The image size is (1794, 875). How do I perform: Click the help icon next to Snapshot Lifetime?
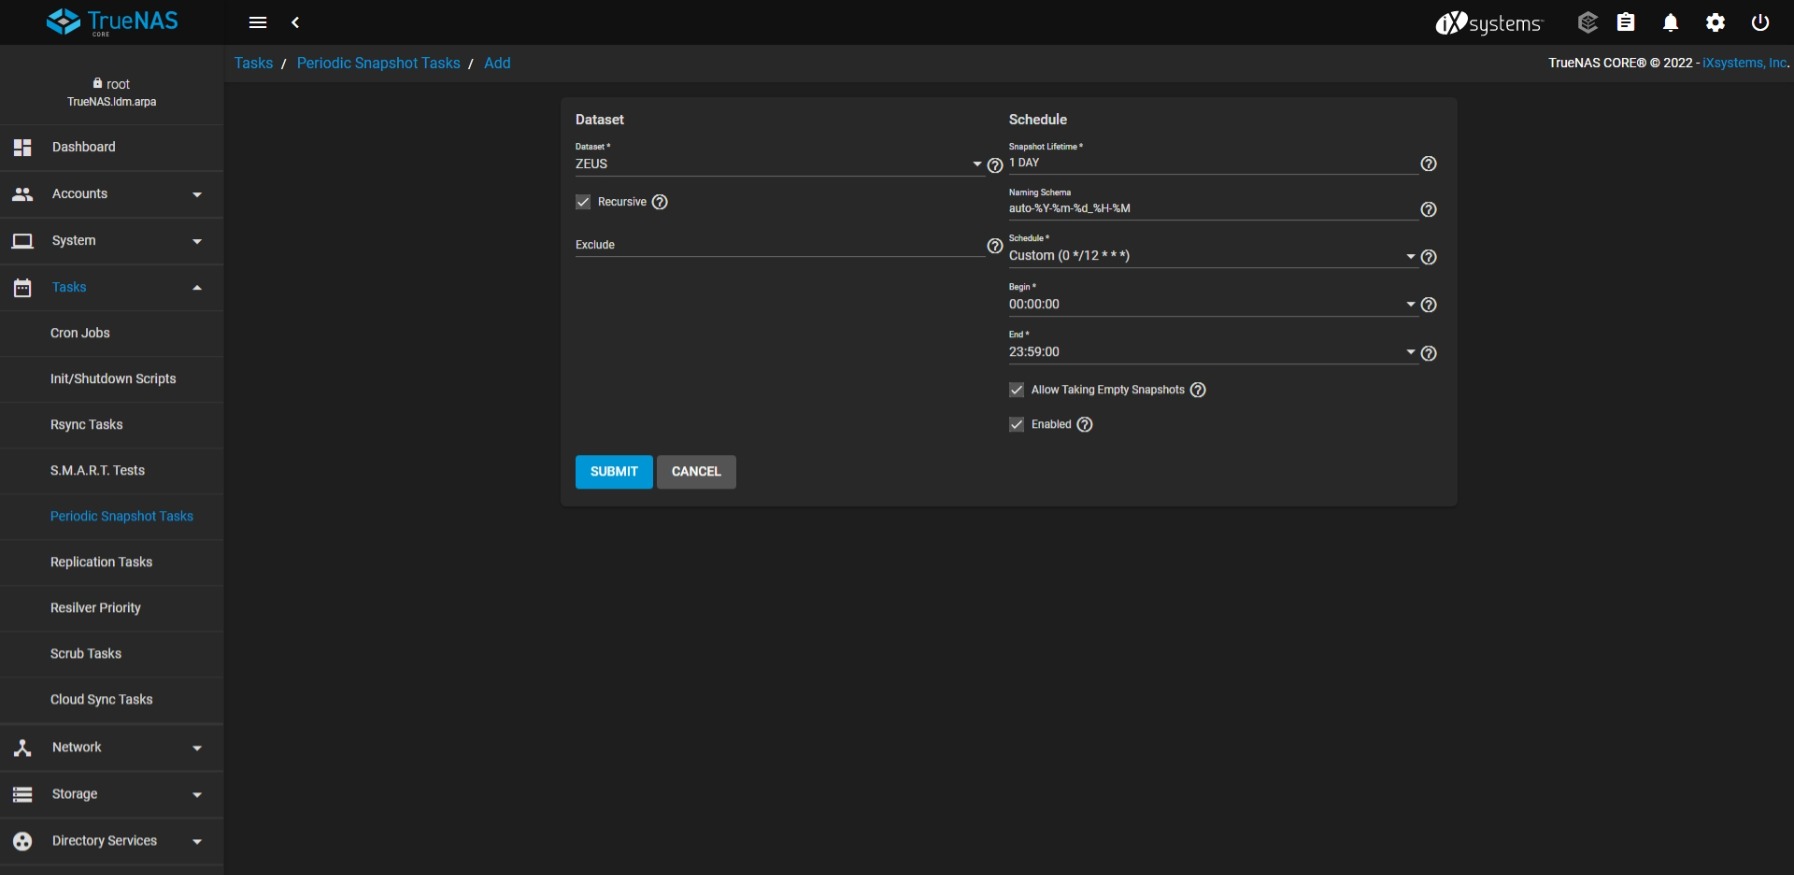click(1428, 164)
